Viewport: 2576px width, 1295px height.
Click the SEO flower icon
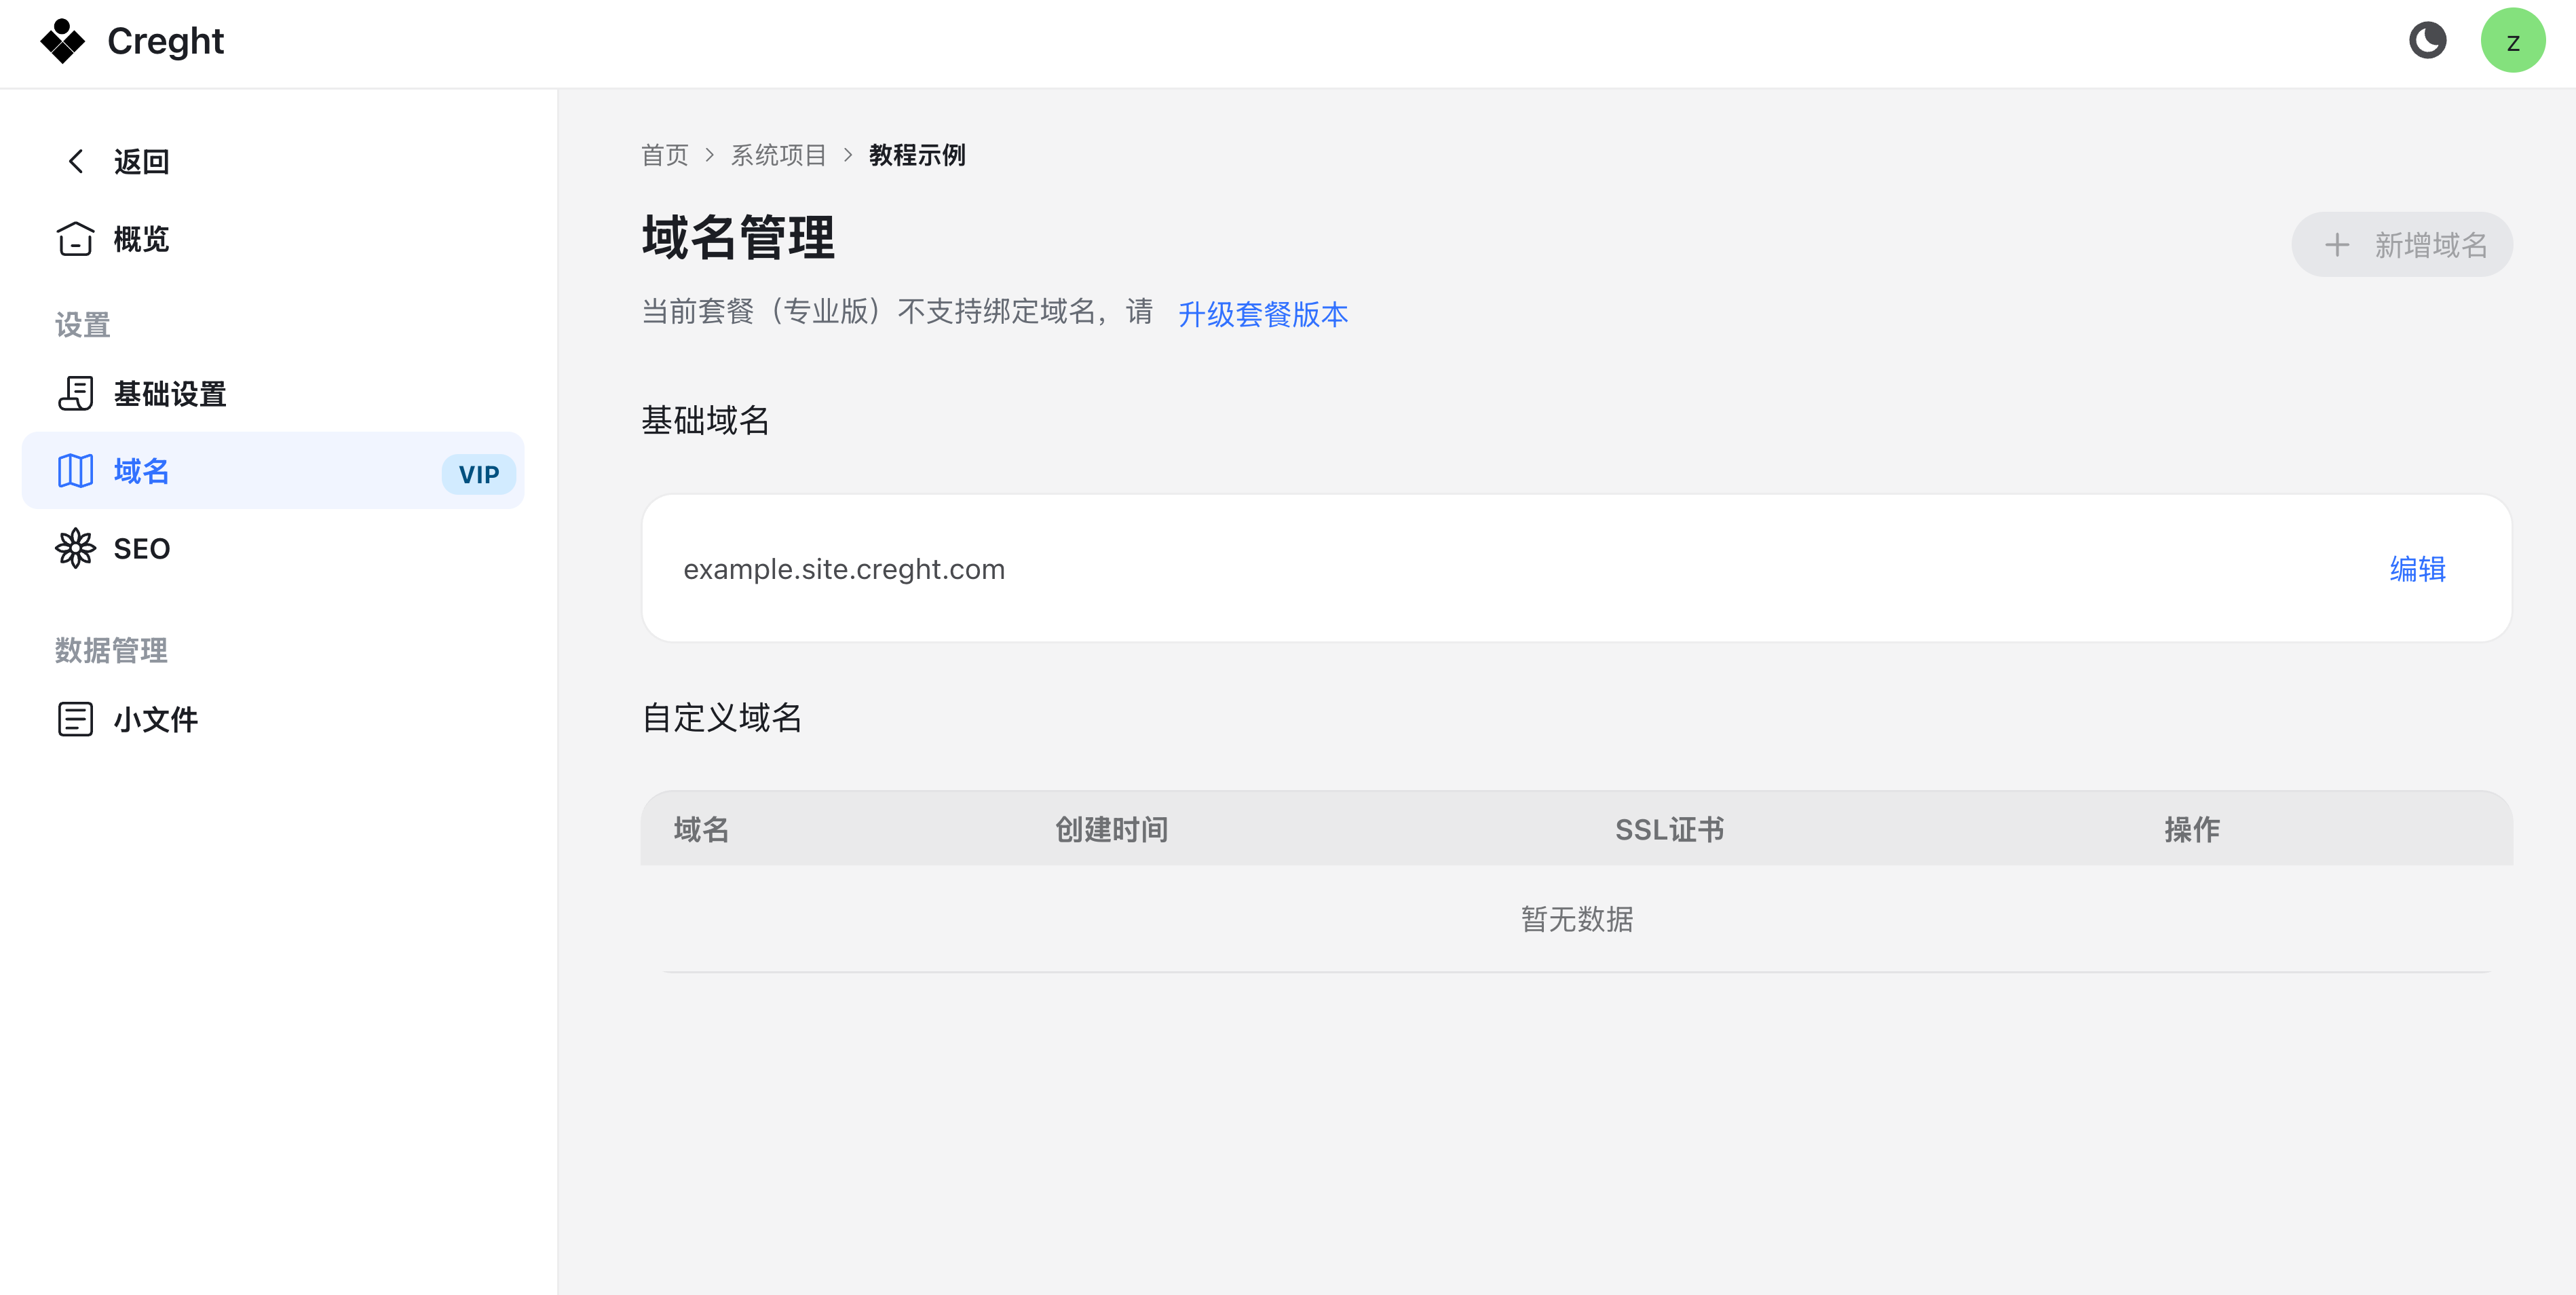[76, 548]
